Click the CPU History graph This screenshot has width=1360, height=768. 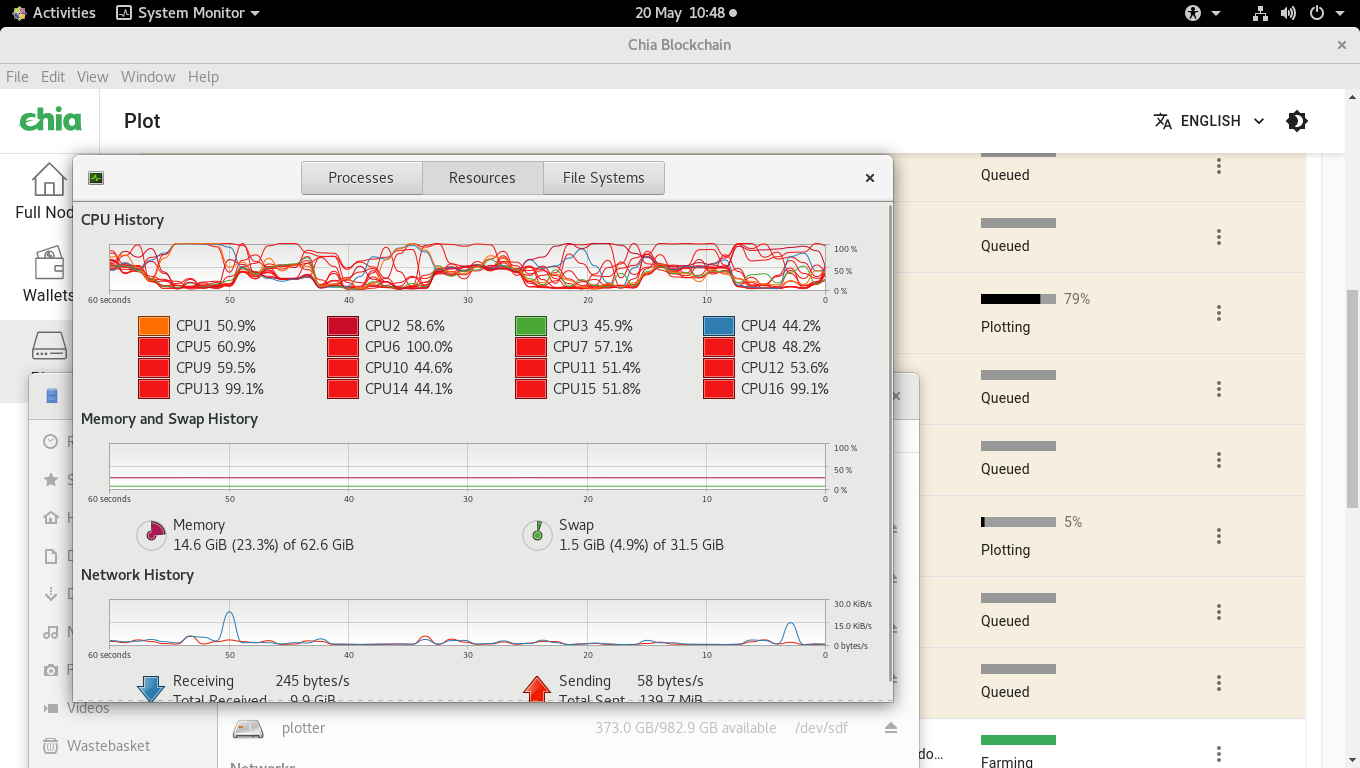467,267
